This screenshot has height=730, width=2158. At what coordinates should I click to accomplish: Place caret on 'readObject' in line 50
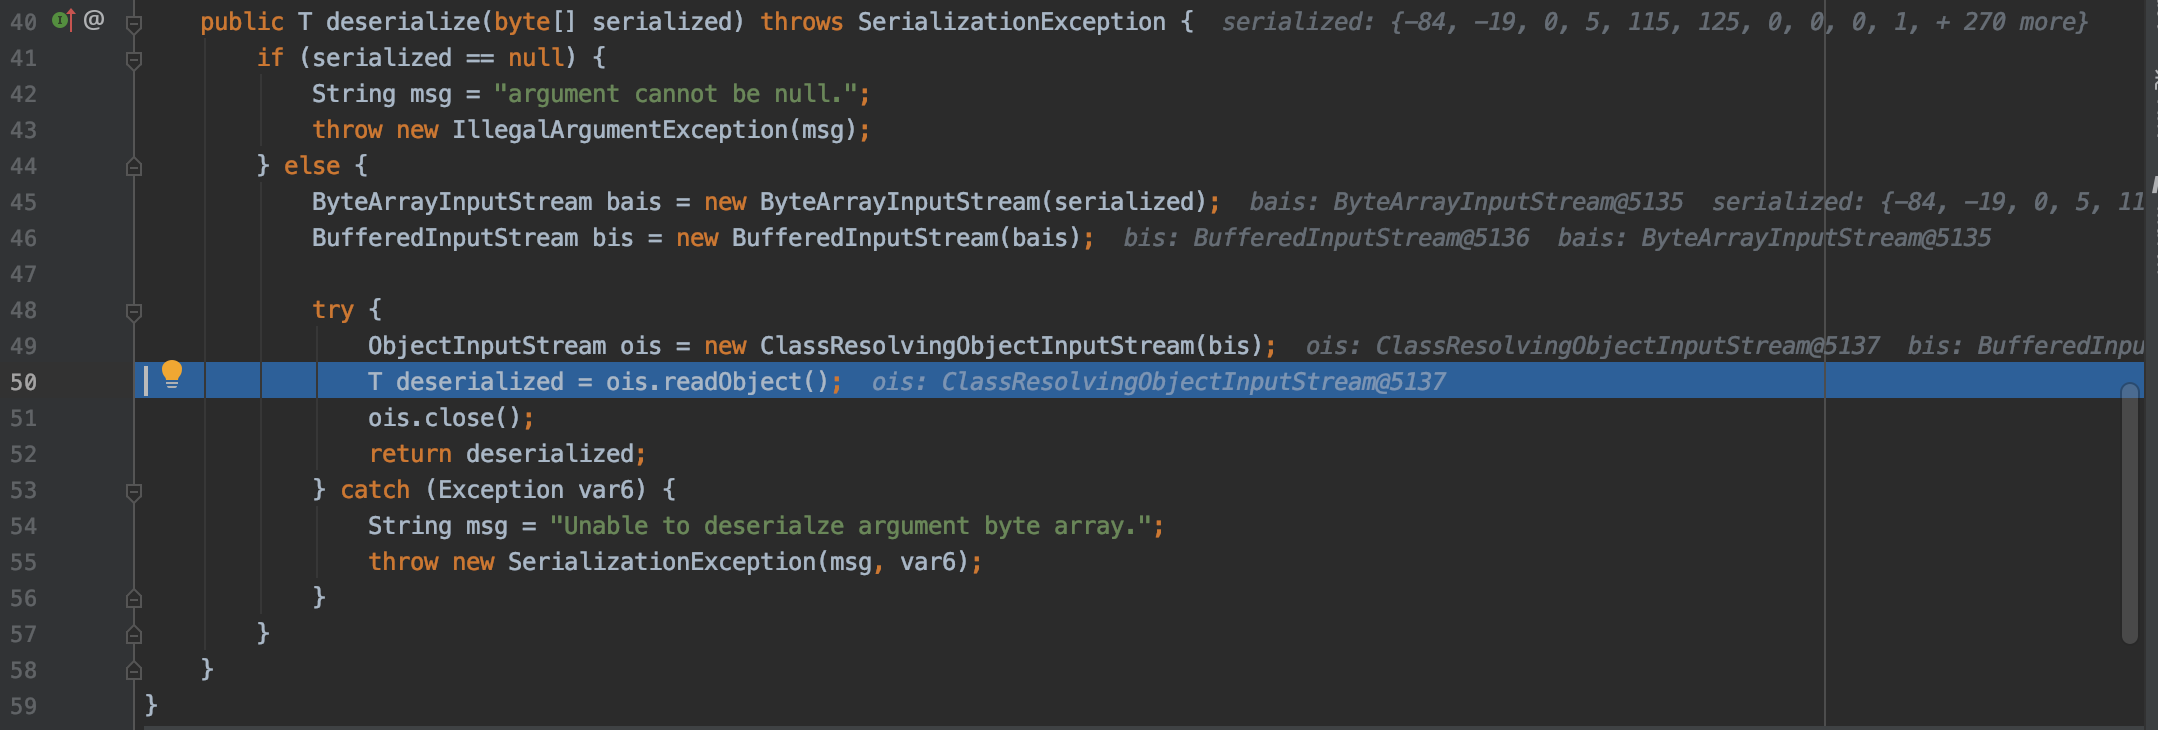point(732,382)
